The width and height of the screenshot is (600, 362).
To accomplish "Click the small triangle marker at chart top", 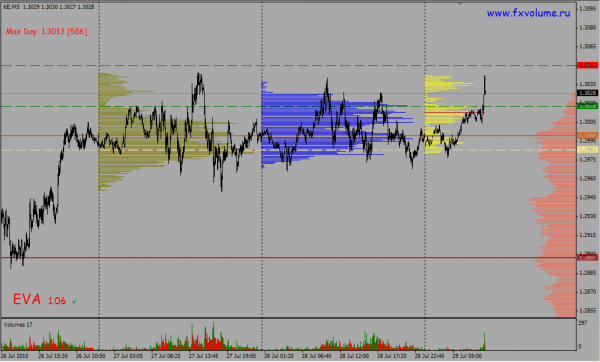I will pos(460,3).
